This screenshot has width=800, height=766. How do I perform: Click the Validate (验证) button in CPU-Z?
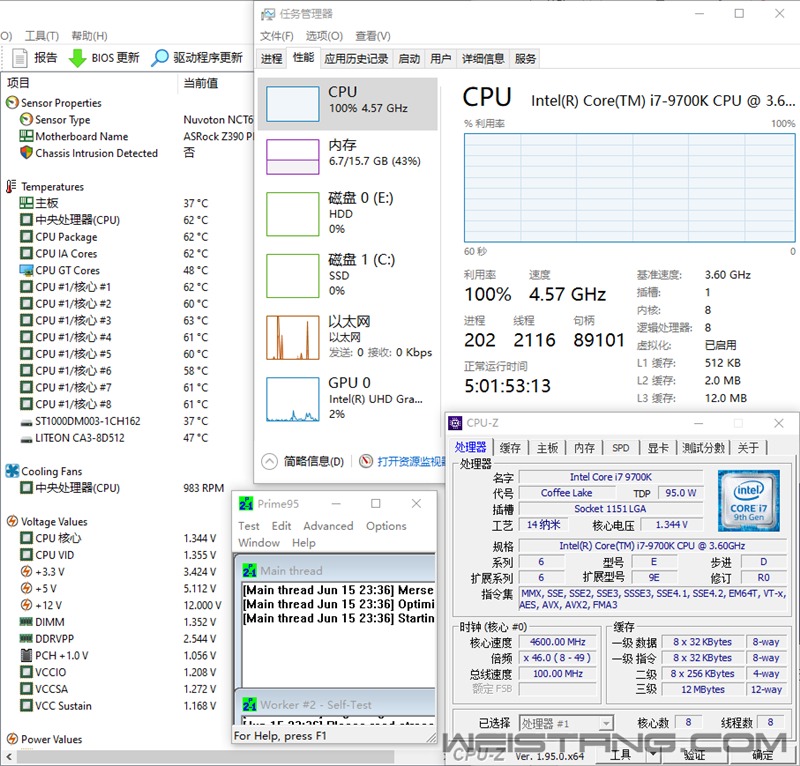(x=694, y=754)
